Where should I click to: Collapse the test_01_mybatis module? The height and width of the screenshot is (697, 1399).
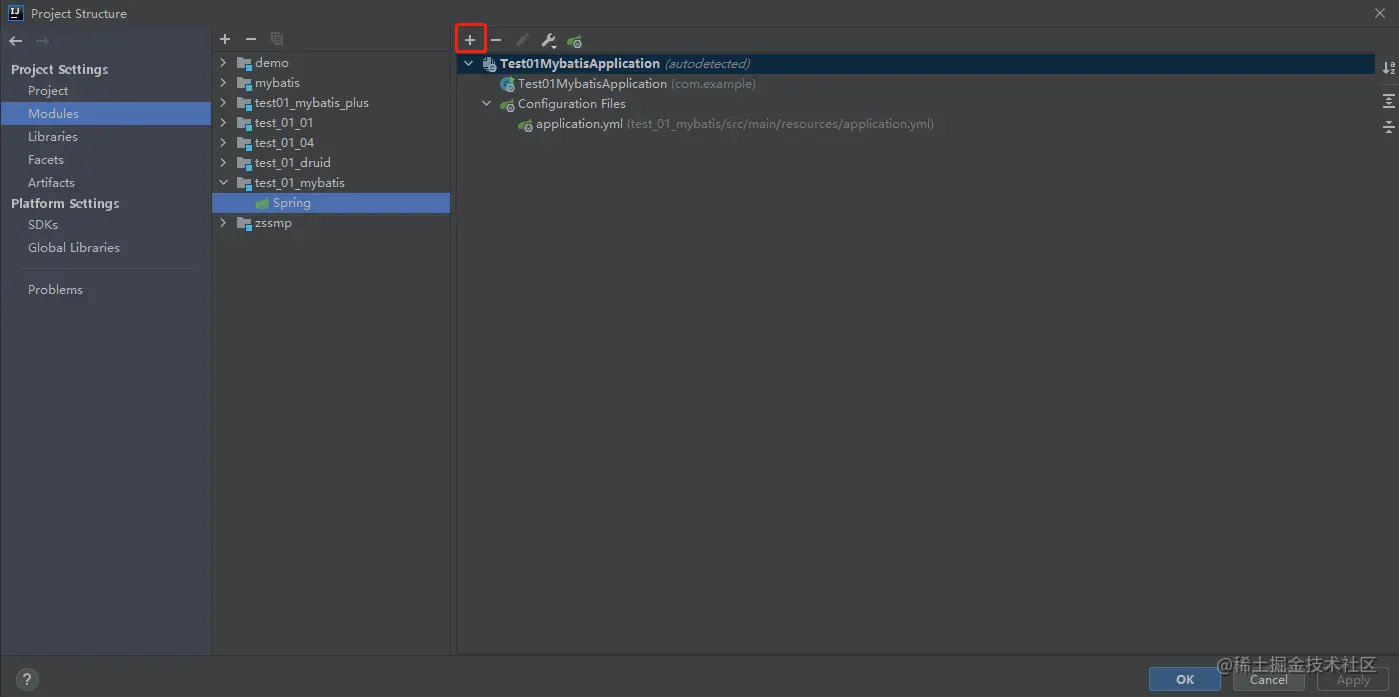224,183
